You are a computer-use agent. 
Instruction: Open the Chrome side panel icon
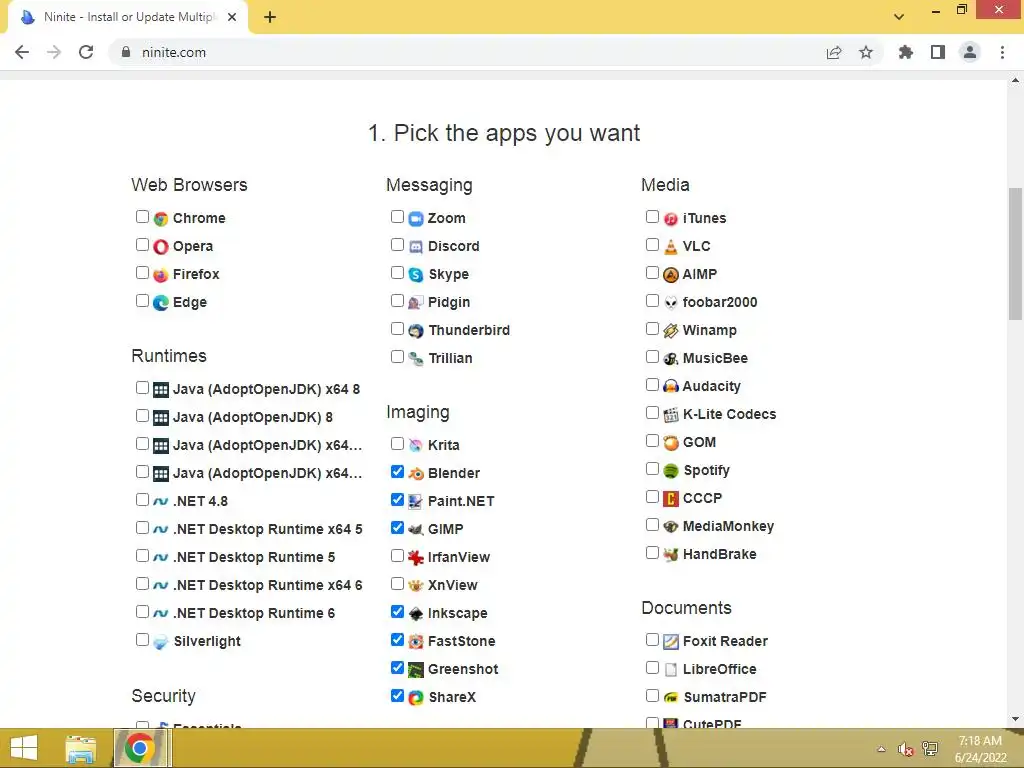click(x=938, y=52)
